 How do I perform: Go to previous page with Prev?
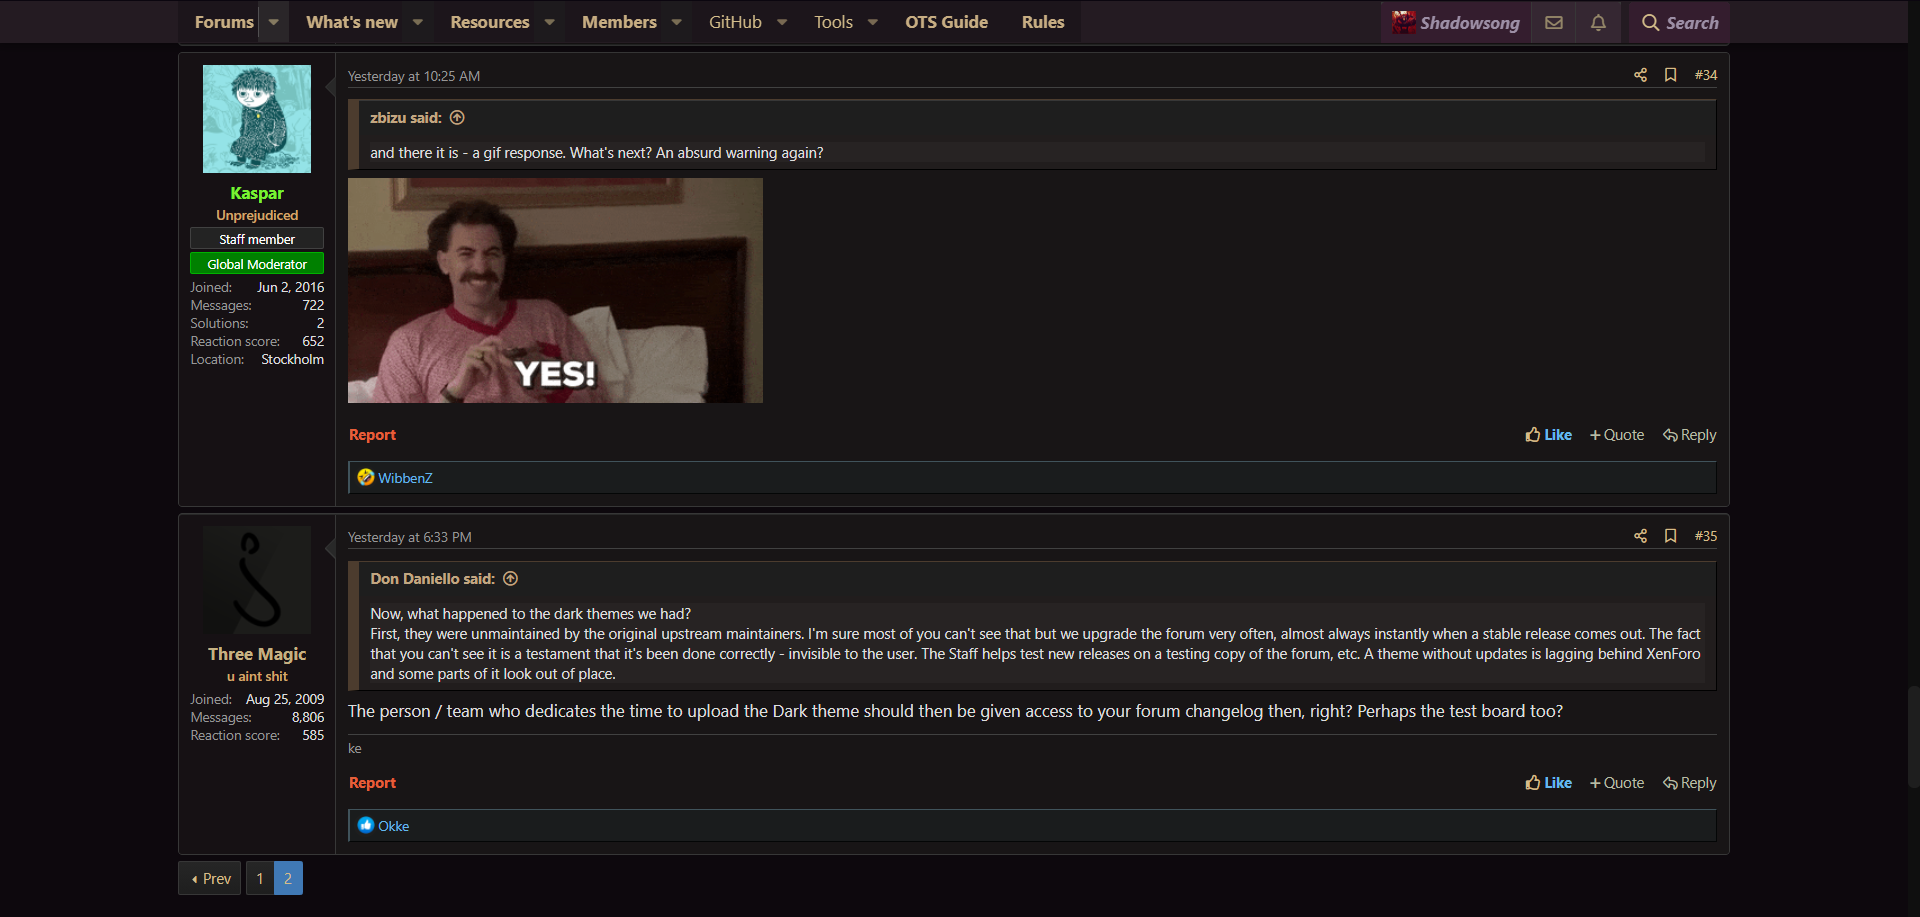(210, 878)
